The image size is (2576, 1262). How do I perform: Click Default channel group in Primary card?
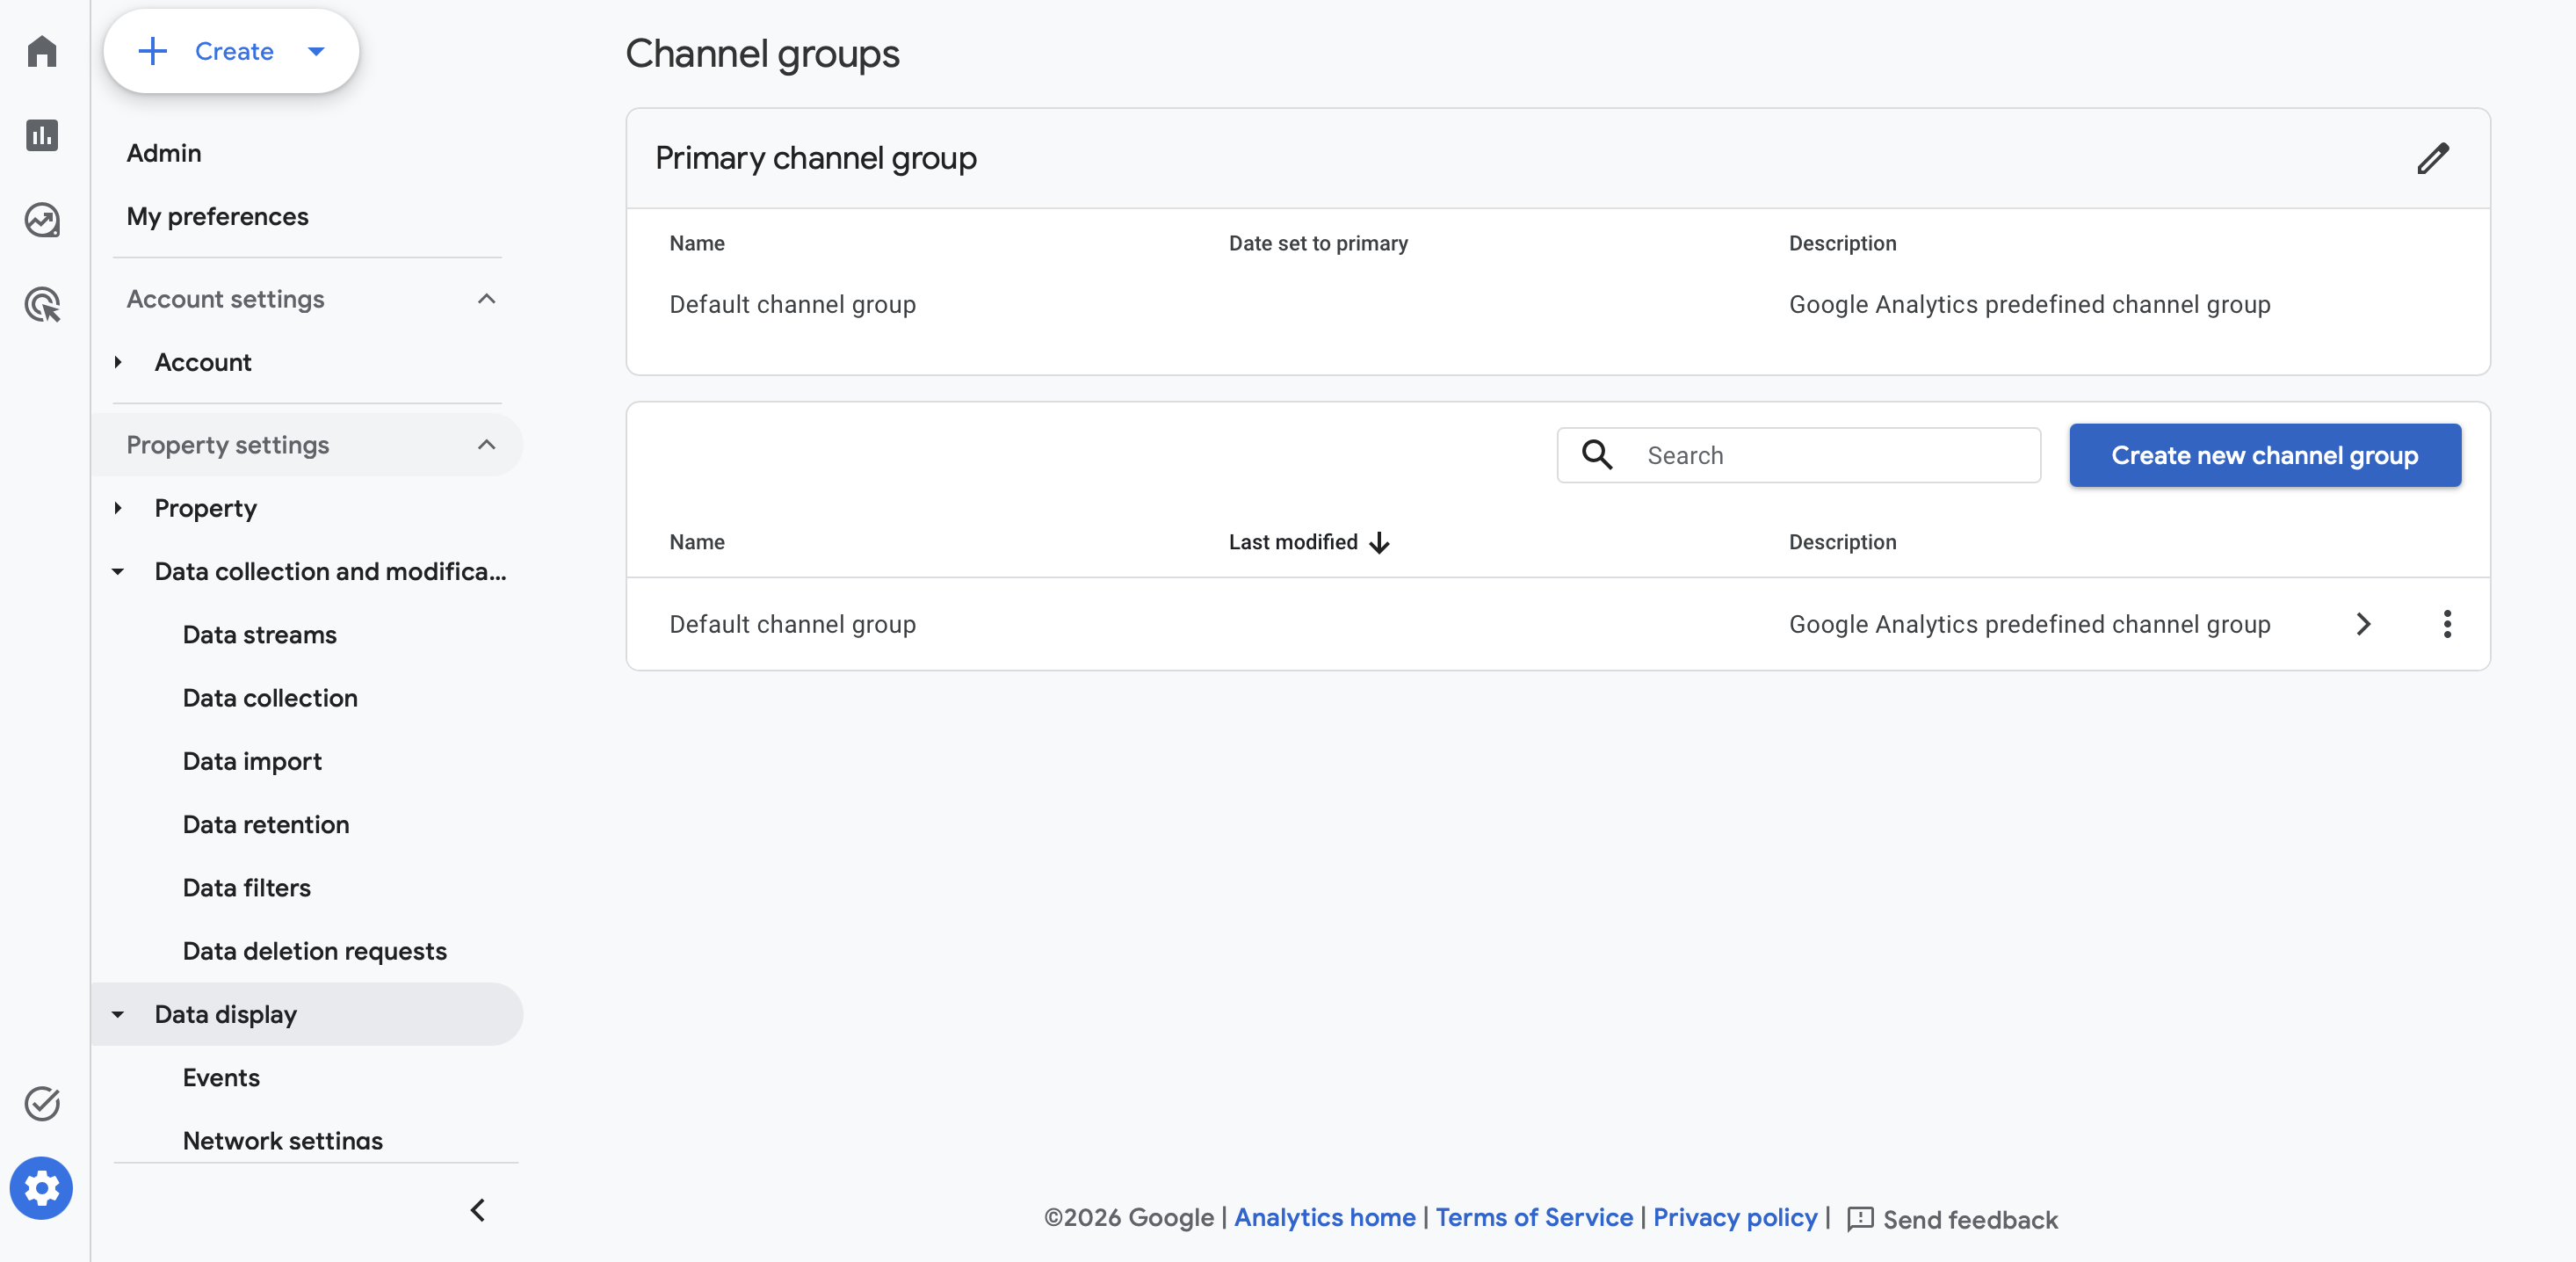[x=792, y=304]
